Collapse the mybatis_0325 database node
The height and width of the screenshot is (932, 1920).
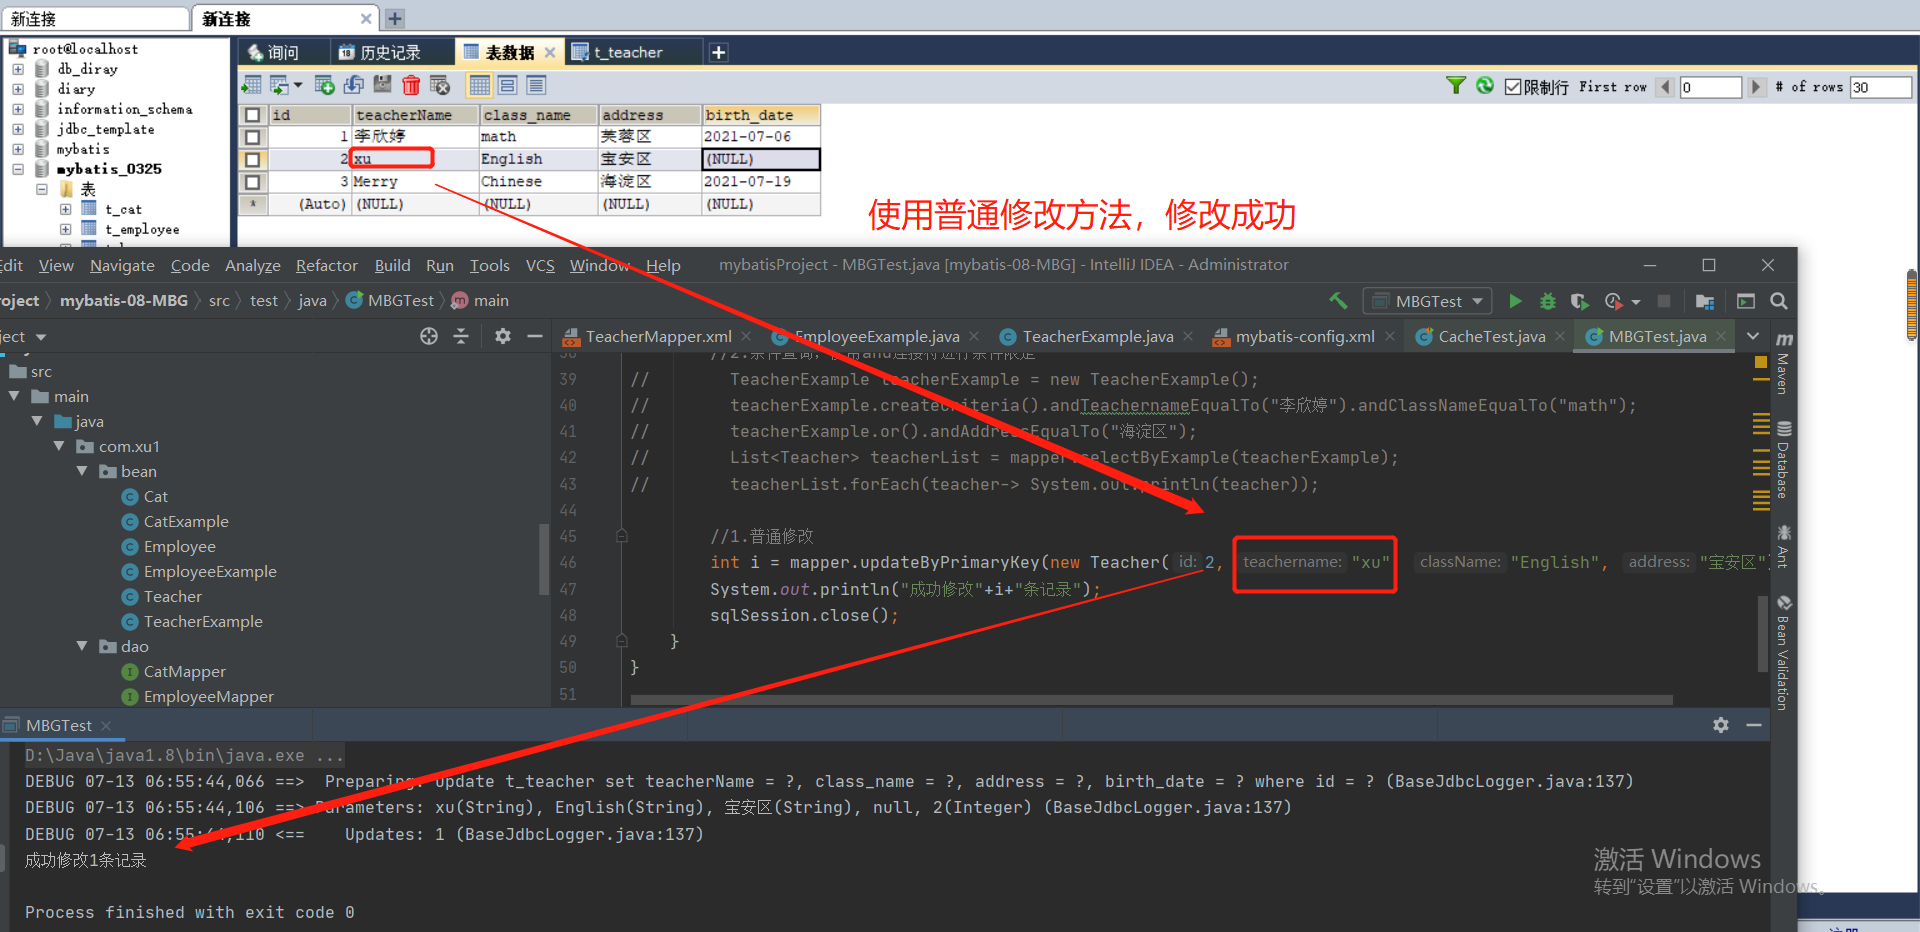(x=18, y=169)
